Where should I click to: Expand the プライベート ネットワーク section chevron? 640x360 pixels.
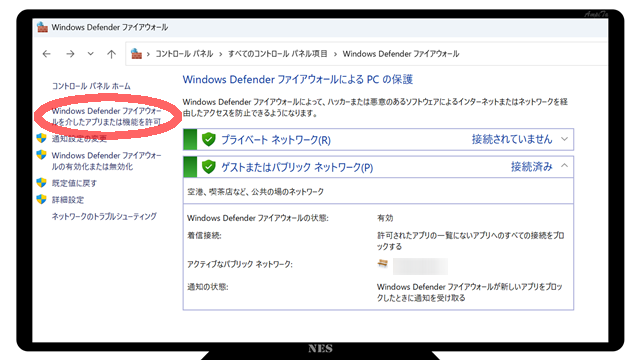(564, 139)
